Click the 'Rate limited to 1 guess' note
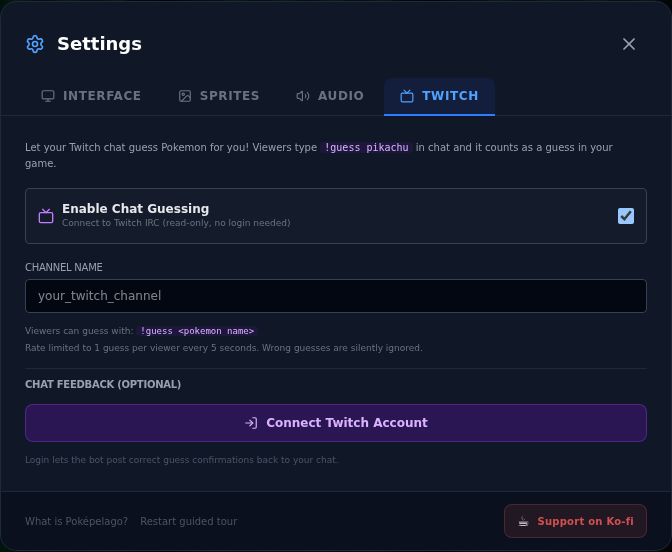Viewport: 672px width, 552px height. tap(224, 348)
